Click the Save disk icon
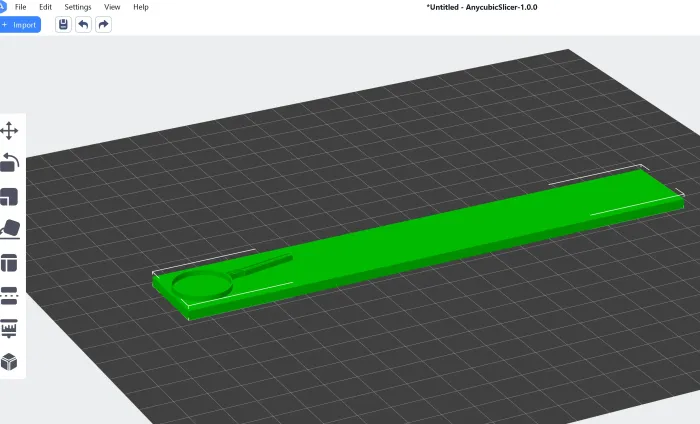 [x=63, y=25]
